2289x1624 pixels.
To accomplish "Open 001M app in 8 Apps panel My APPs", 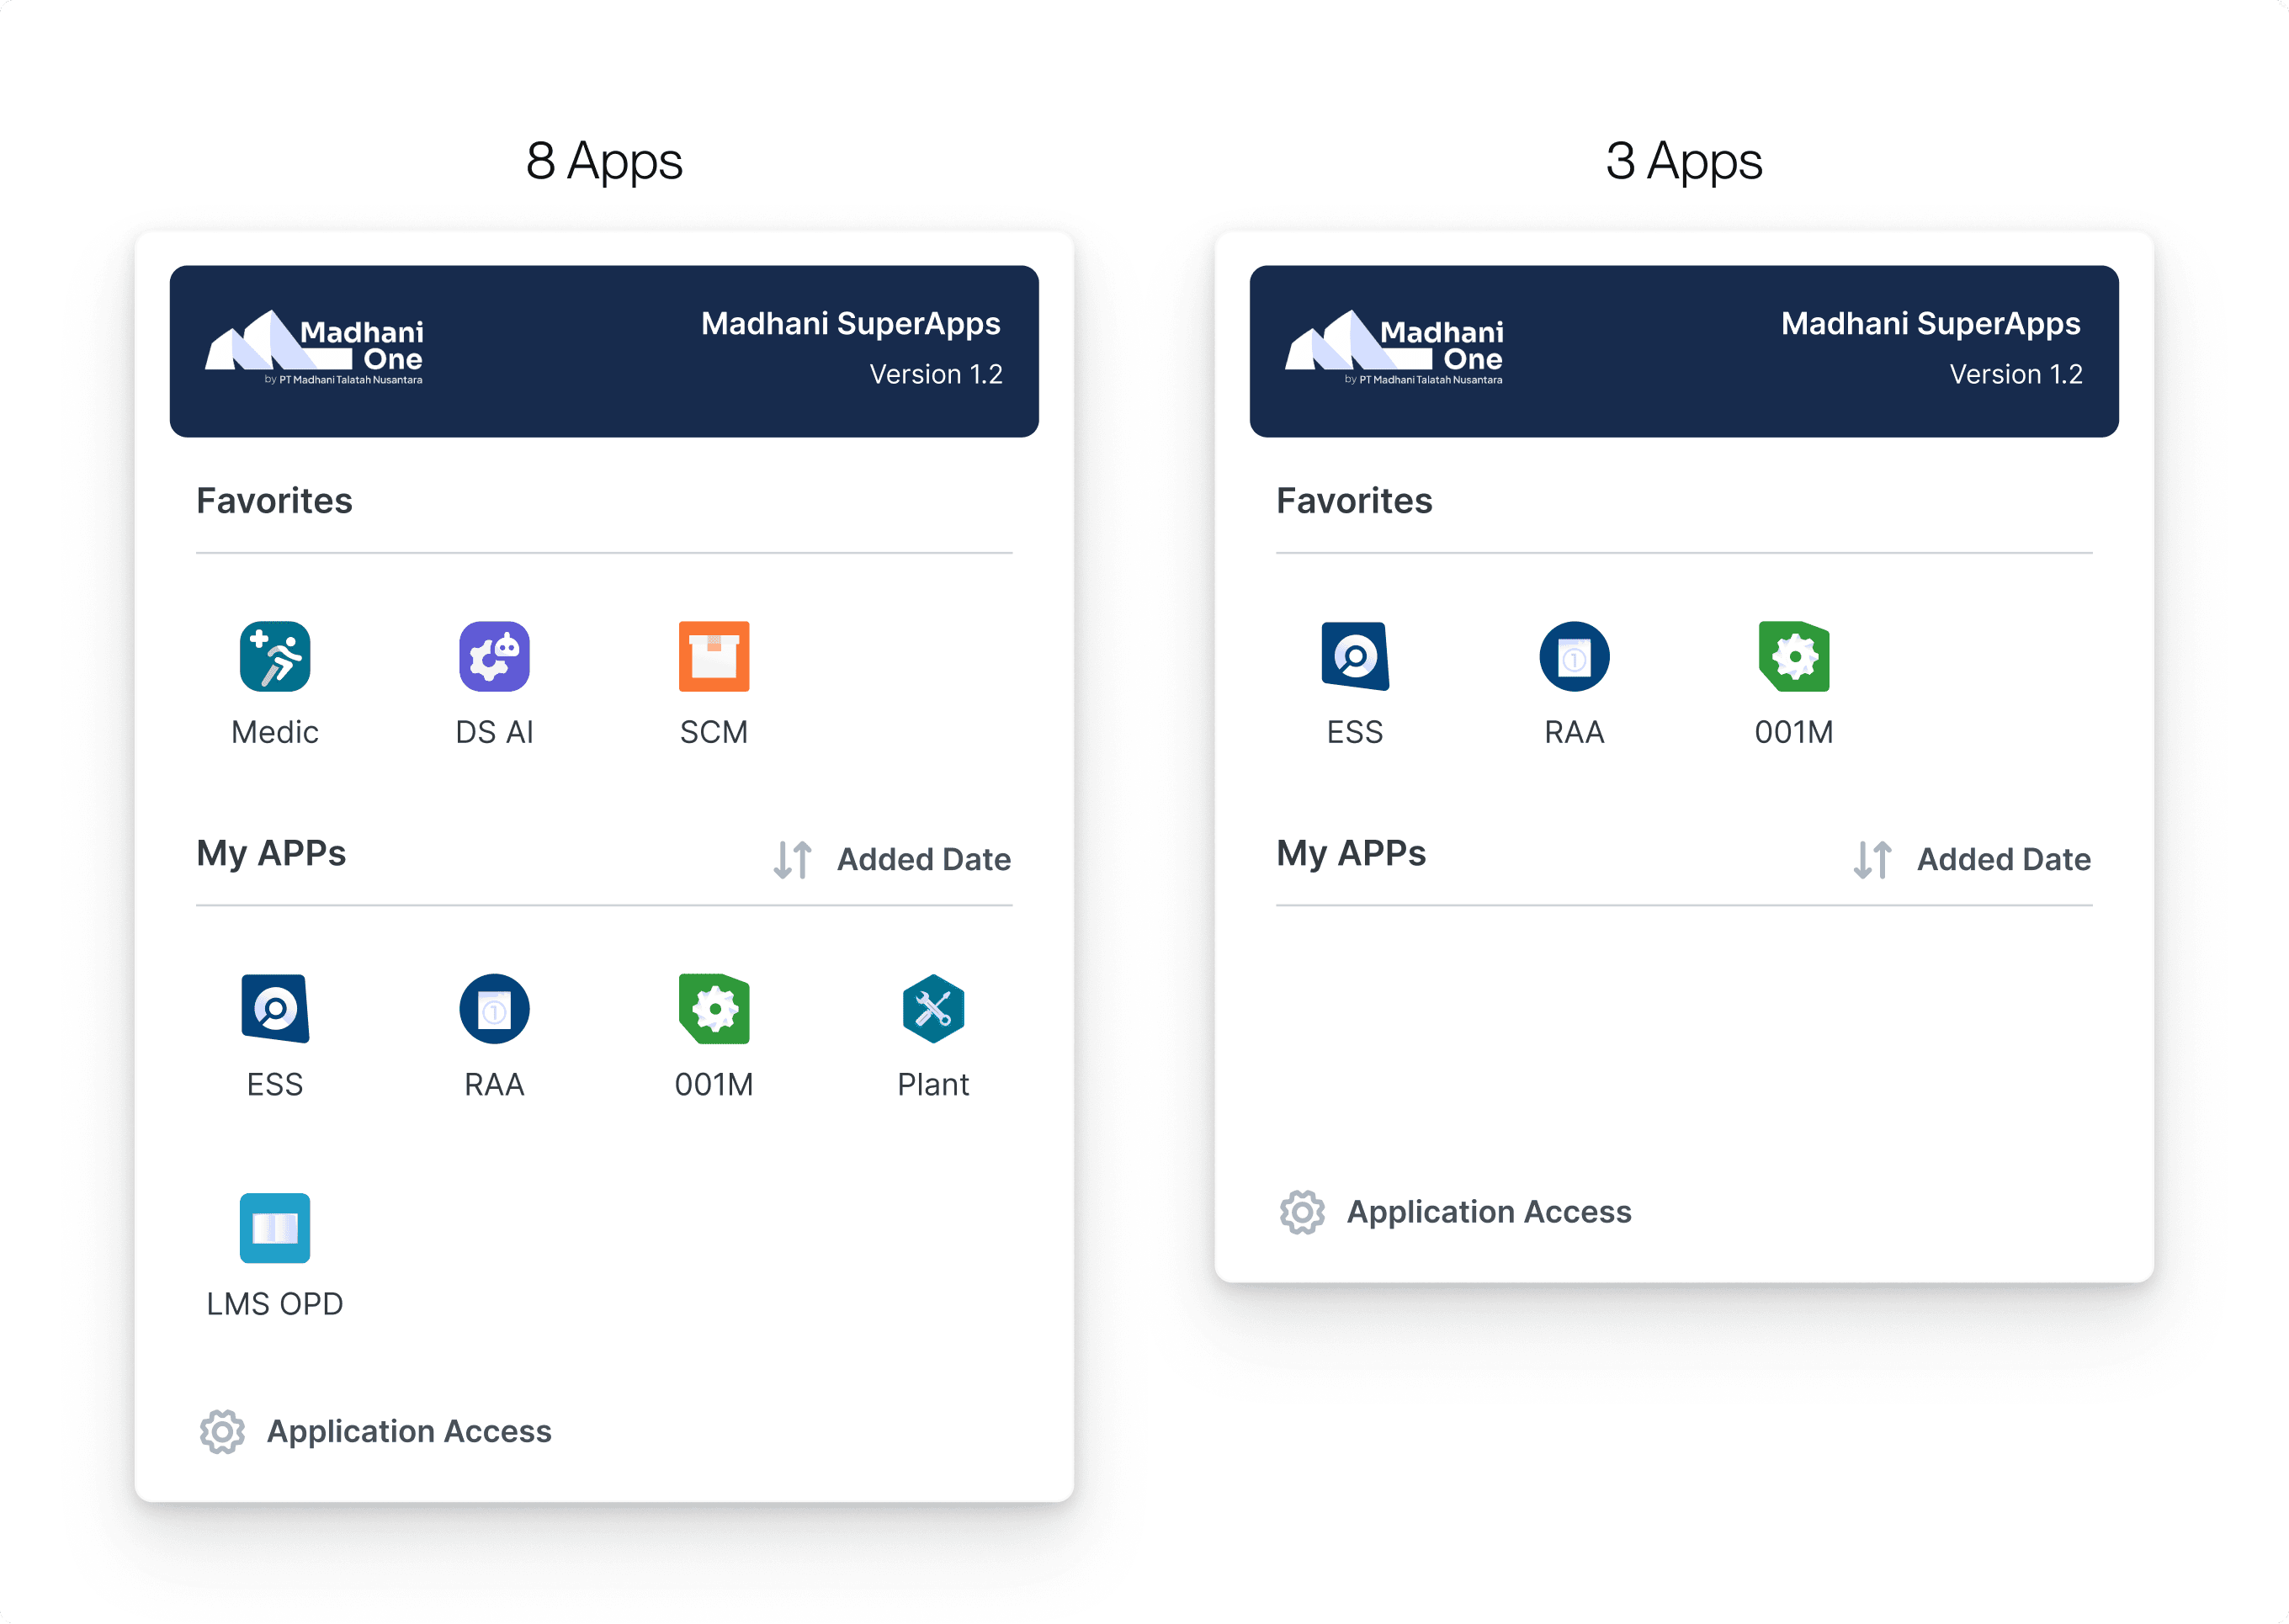I will [x=714, y=1009].
